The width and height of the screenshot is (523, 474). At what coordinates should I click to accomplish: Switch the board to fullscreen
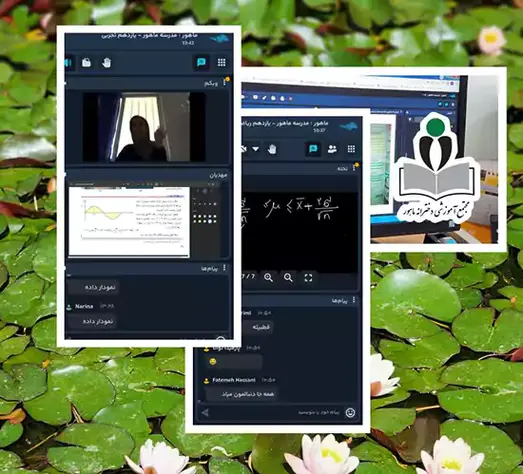(x=309, y=278)
